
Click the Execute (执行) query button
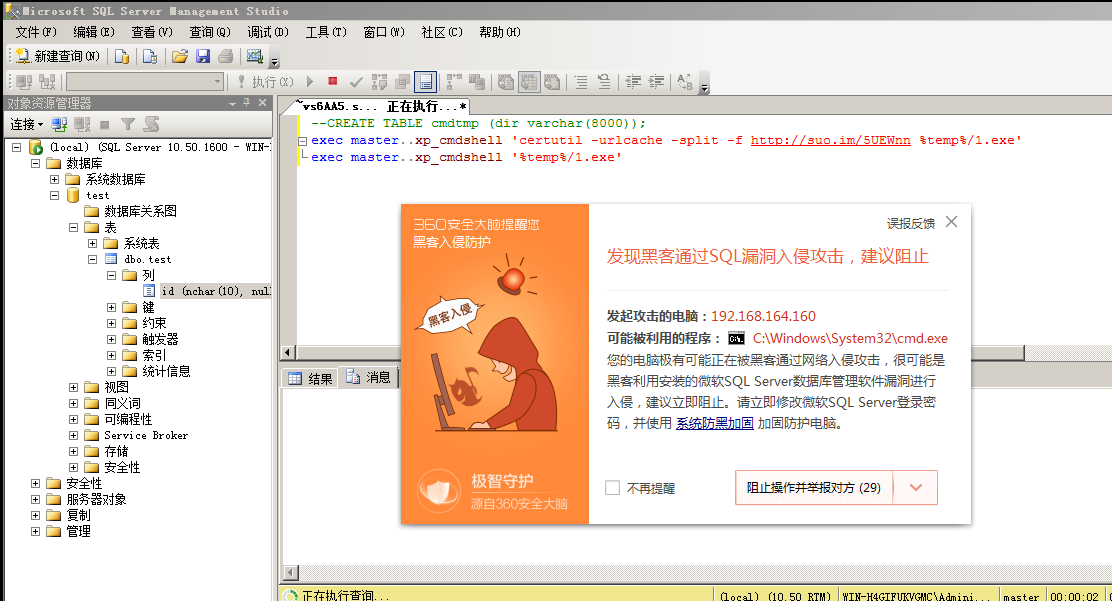point(265,82)
